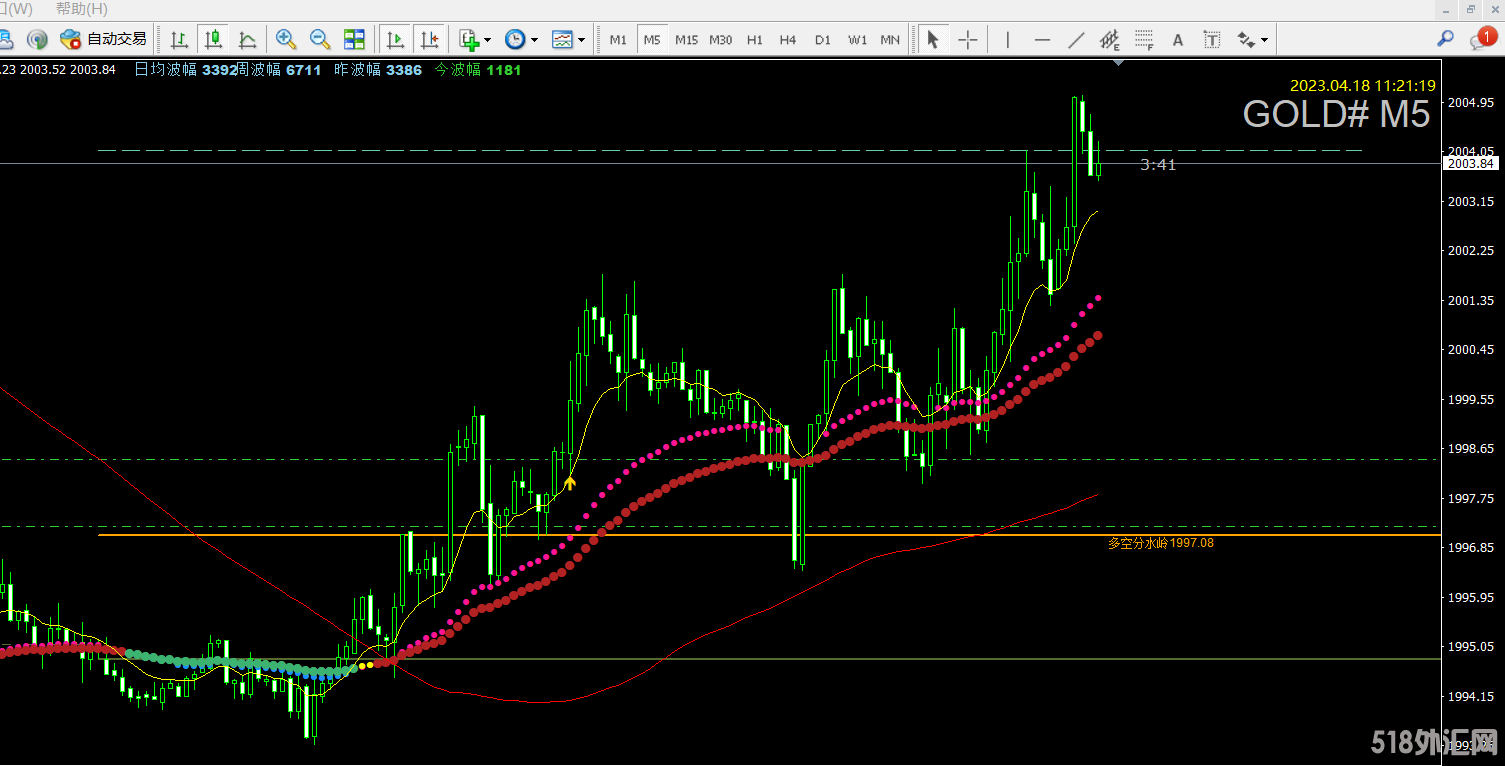Screen dimensions: 1505x766
Task: Zoom out of the chart
Action: click(320, 40)
